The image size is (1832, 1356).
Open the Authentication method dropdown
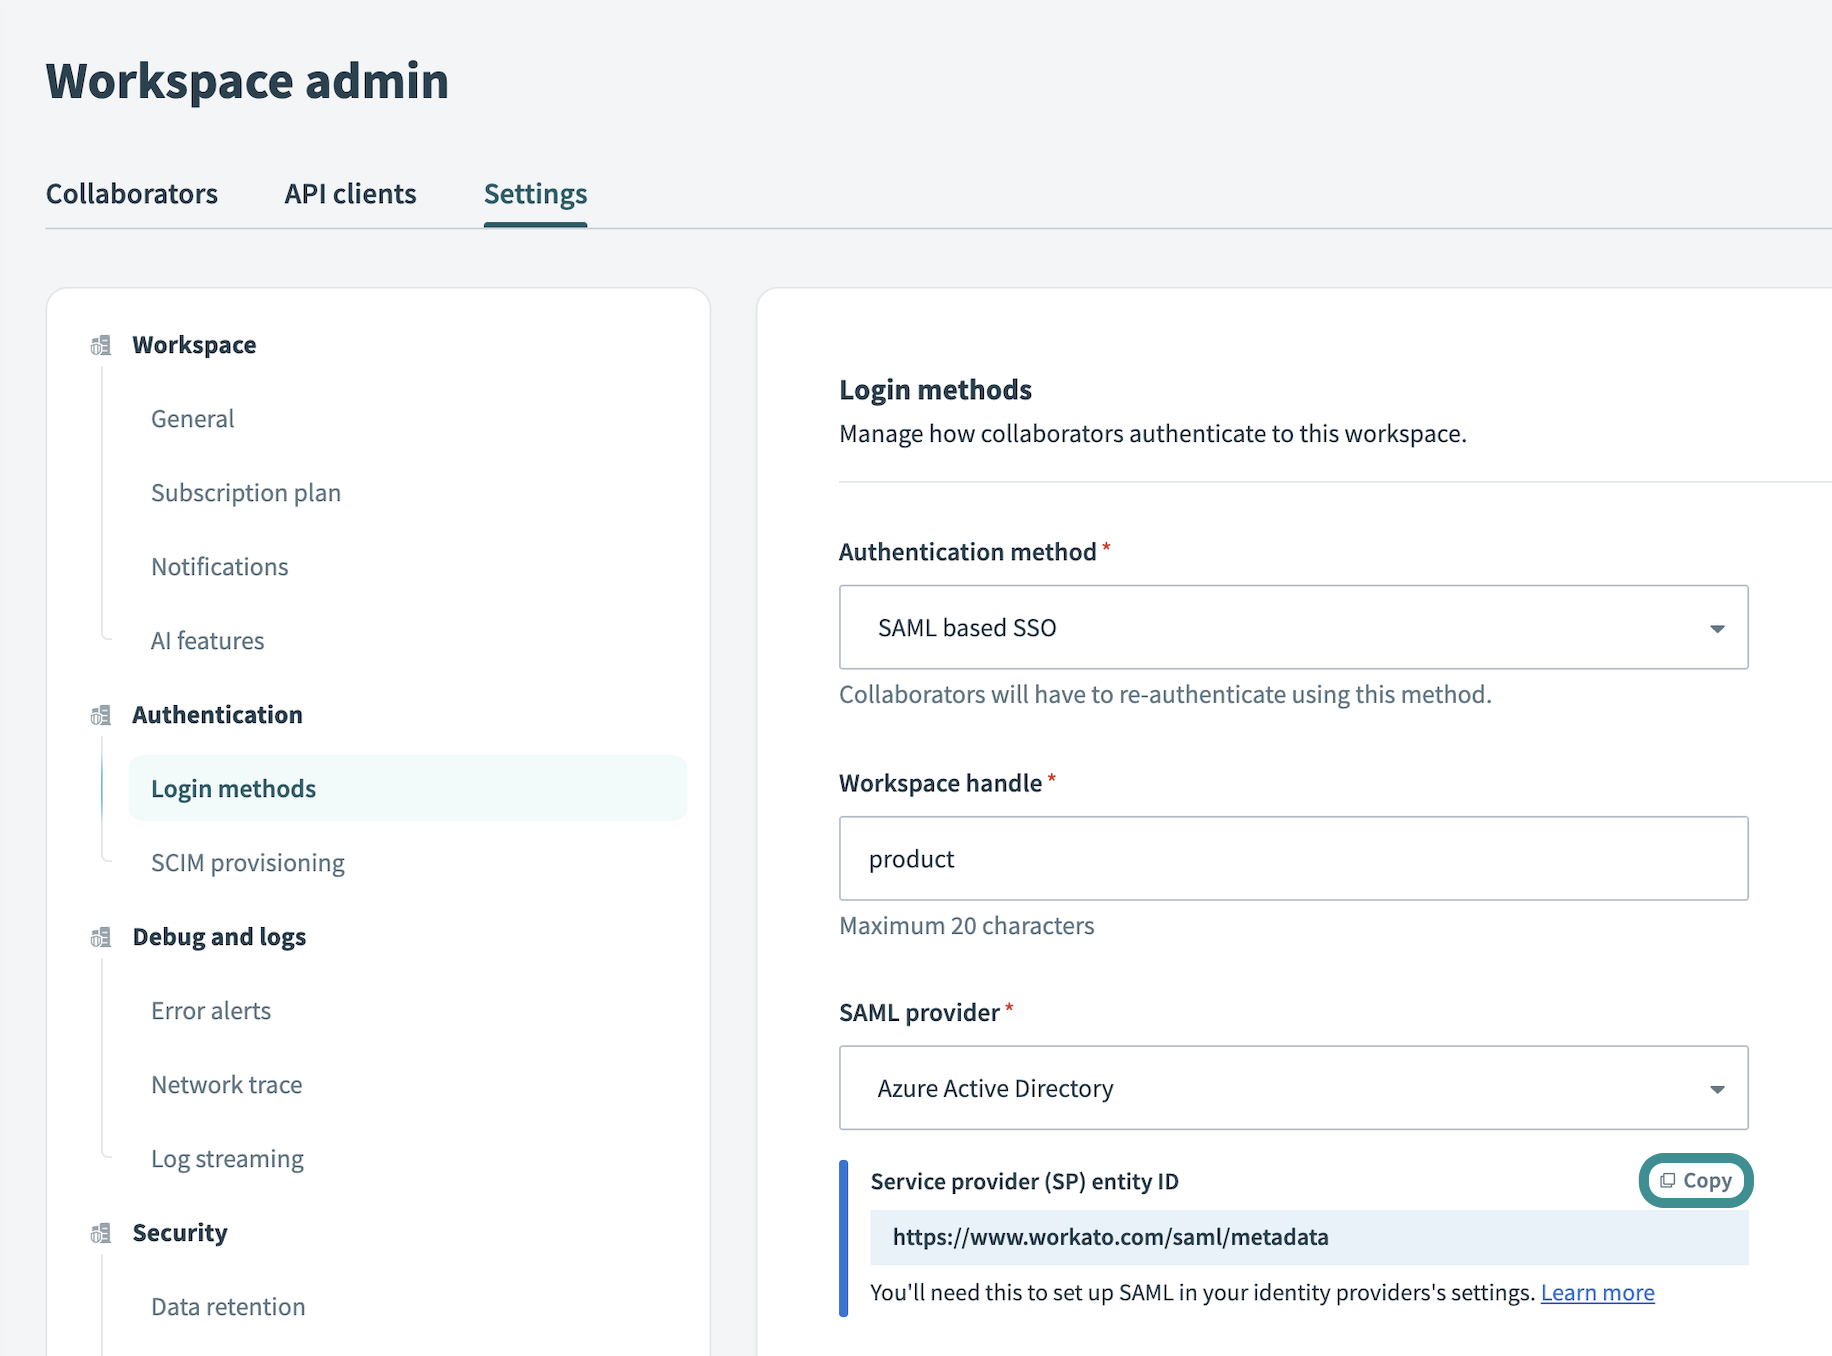(1292, 627)
